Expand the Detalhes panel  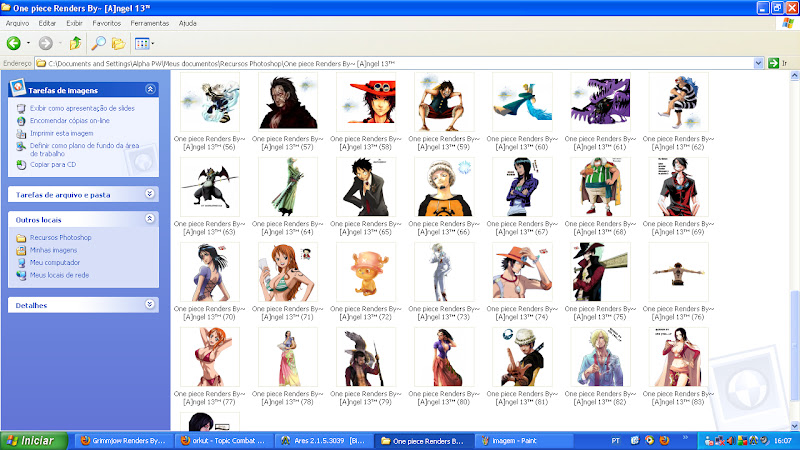[x=149, y=305]
